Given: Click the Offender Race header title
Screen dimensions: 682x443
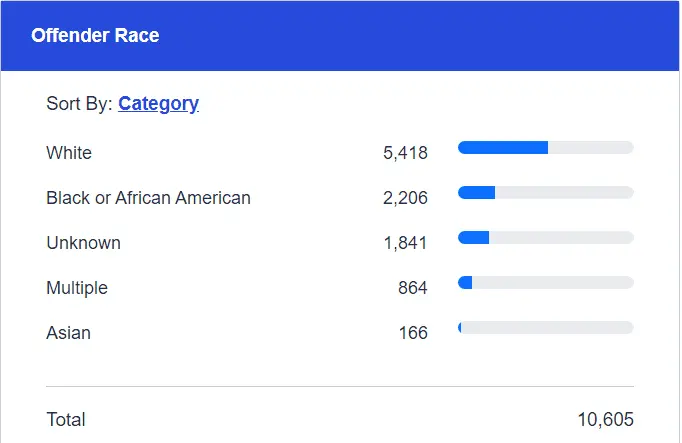Looking at the screenshot, I should click(x=95, y=36).
